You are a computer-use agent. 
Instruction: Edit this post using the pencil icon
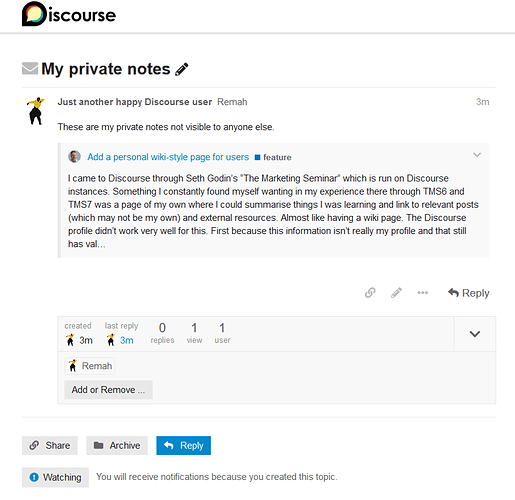[396, 293]
